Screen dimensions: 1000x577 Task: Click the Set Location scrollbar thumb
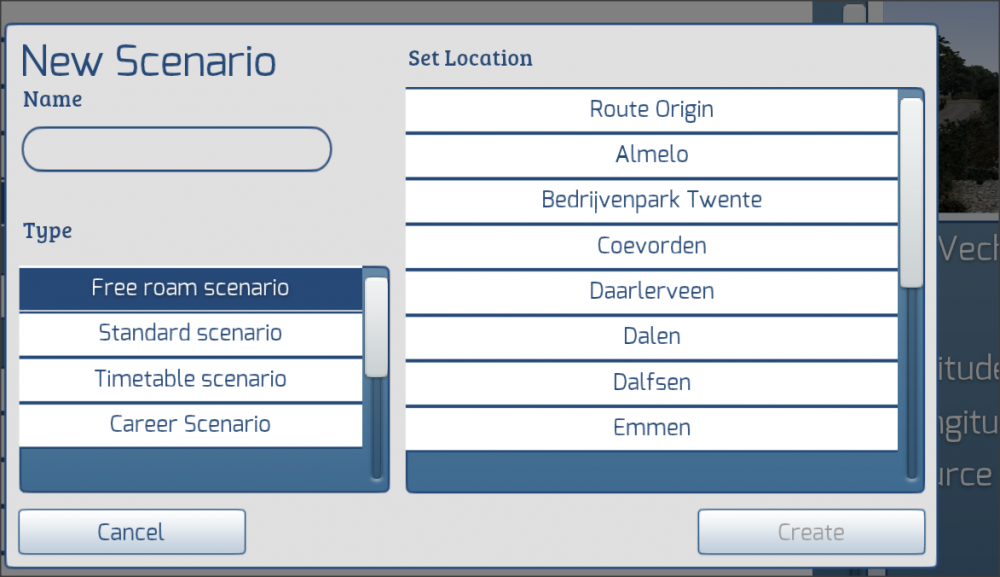coord(911,192)
